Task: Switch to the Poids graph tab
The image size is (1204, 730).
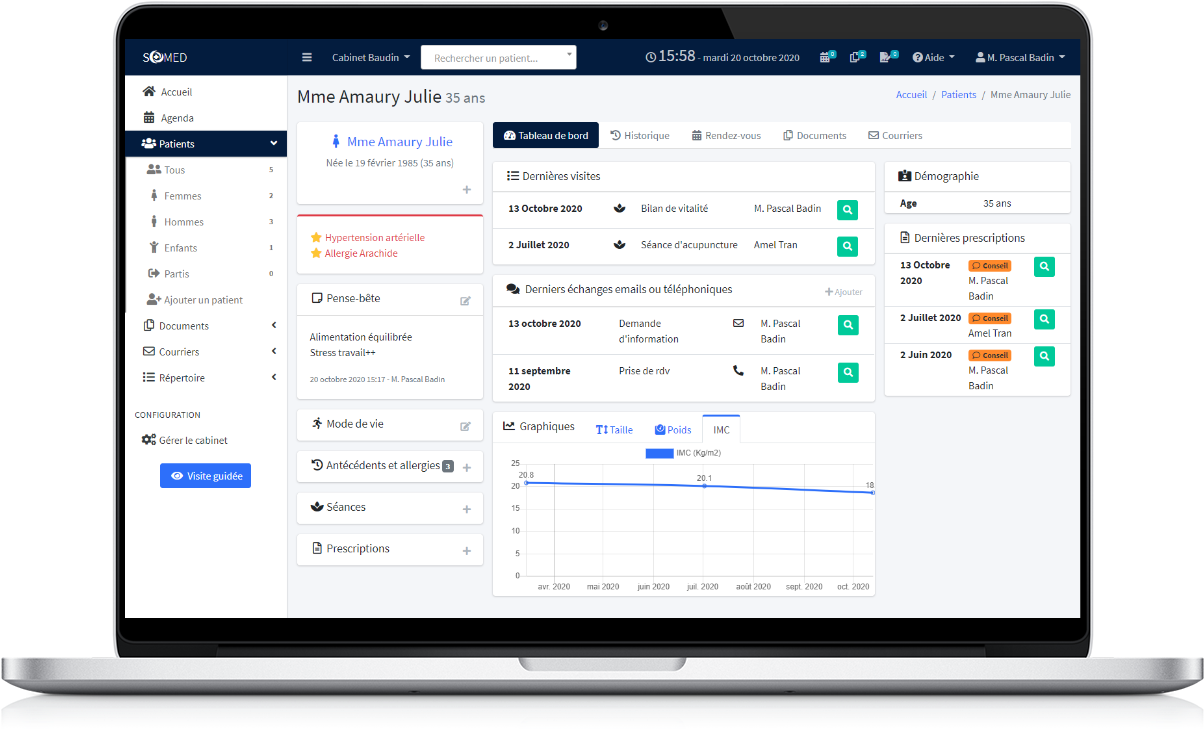Action: pyautogui.click(x=673, y=429)
